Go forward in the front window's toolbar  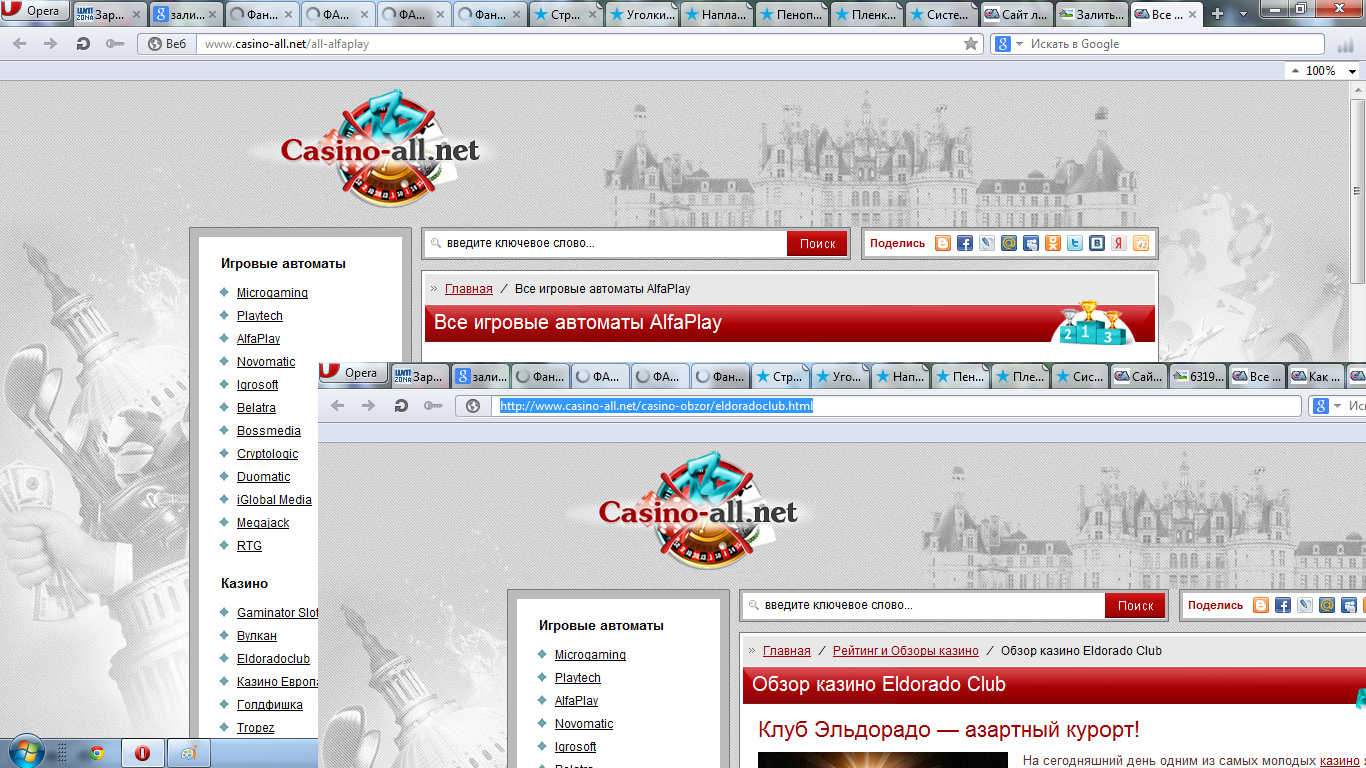tap(369, 405)
